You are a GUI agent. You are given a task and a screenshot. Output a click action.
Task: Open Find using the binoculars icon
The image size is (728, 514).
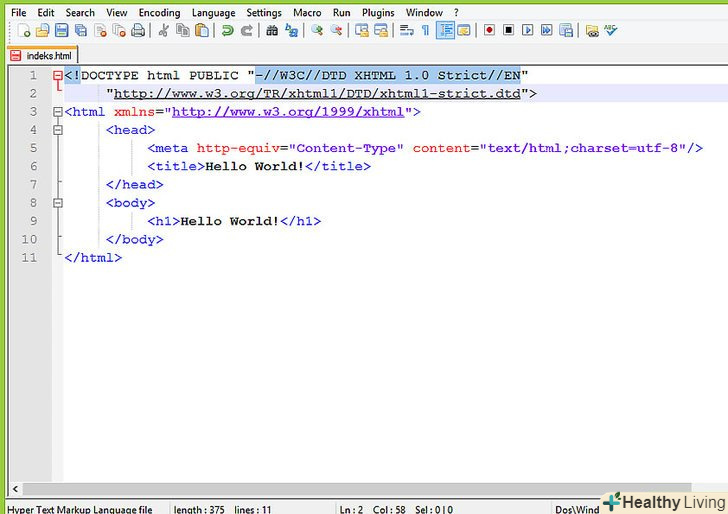tap(272, 31)
